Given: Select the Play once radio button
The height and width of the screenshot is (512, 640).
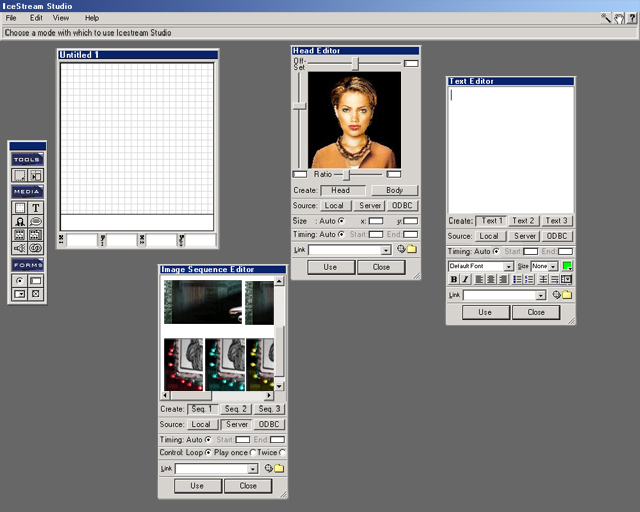Looking at the screenshot, I should (252, 452).
